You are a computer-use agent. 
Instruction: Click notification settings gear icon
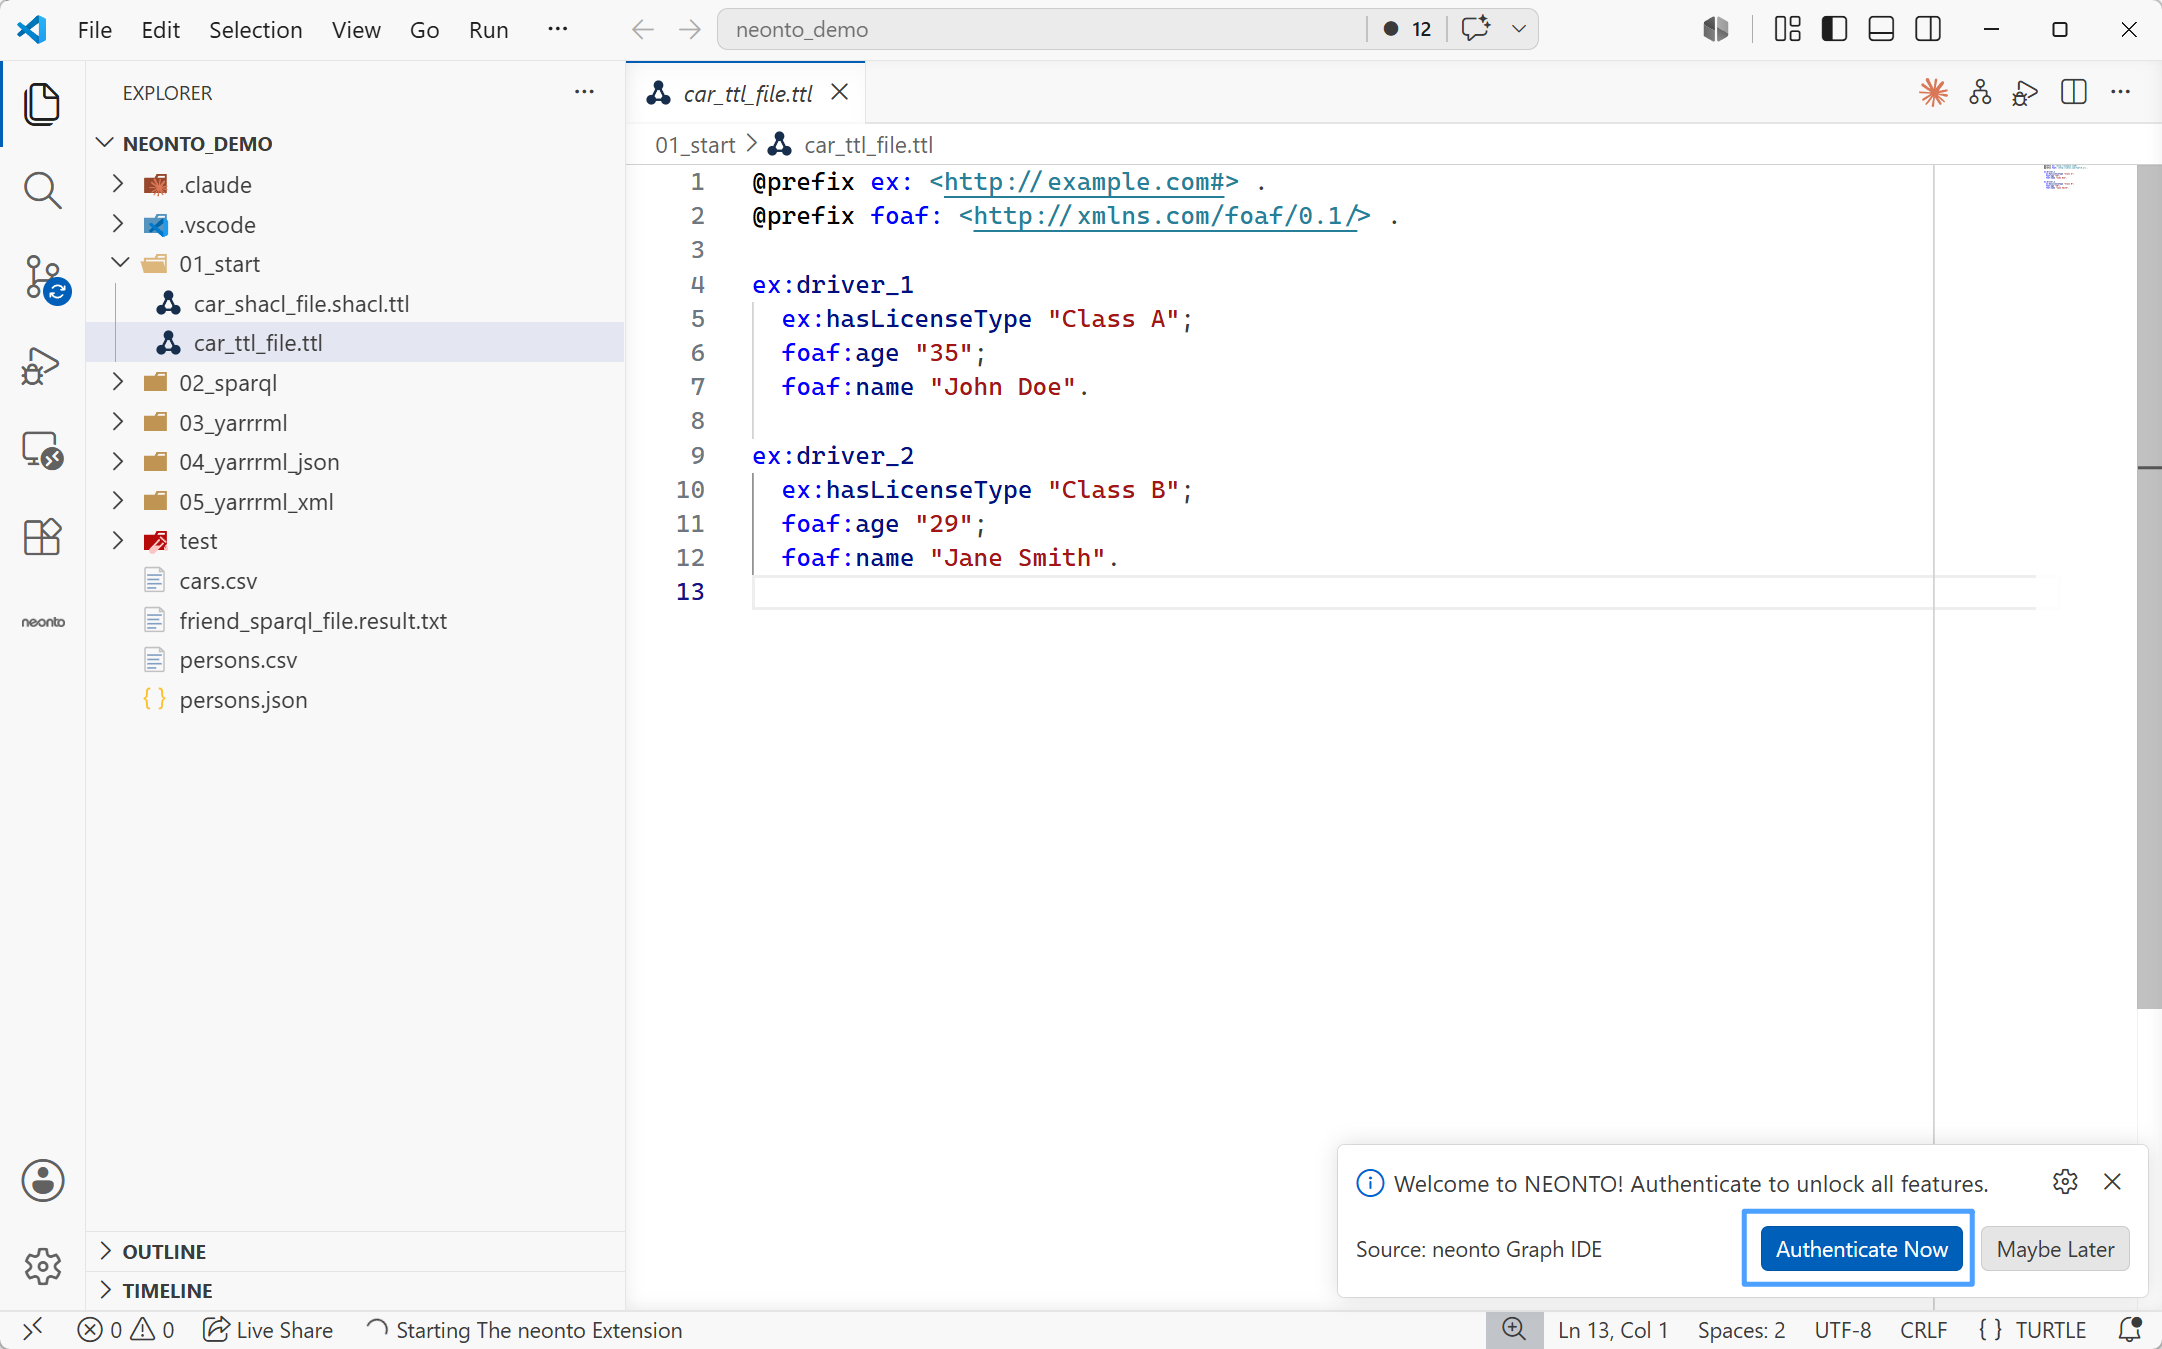pyautogui.click(x=2065, y=1182)
